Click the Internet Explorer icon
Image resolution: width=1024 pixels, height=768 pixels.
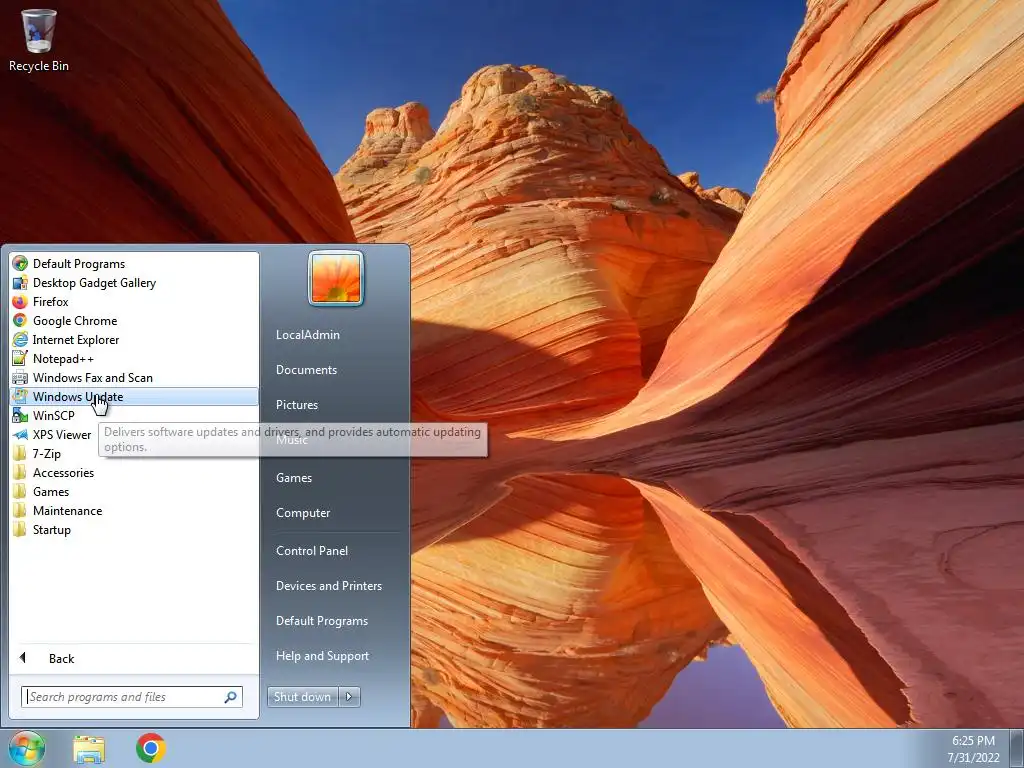pos(20,340)
